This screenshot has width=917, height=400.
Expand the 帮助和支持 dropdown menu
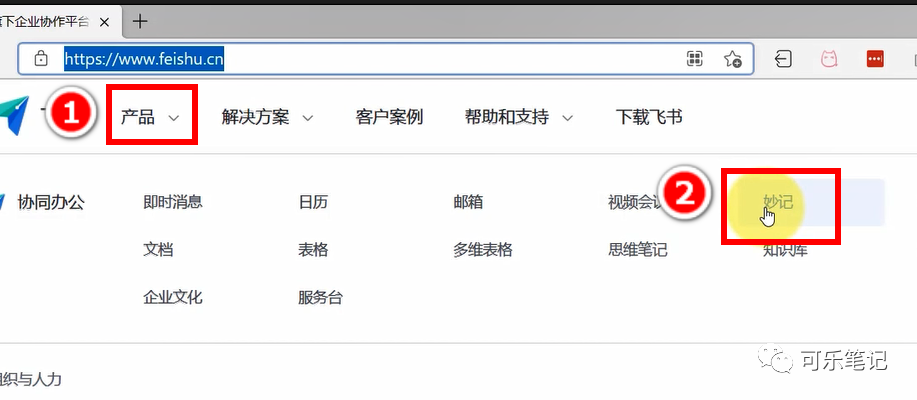coord(519,118)
